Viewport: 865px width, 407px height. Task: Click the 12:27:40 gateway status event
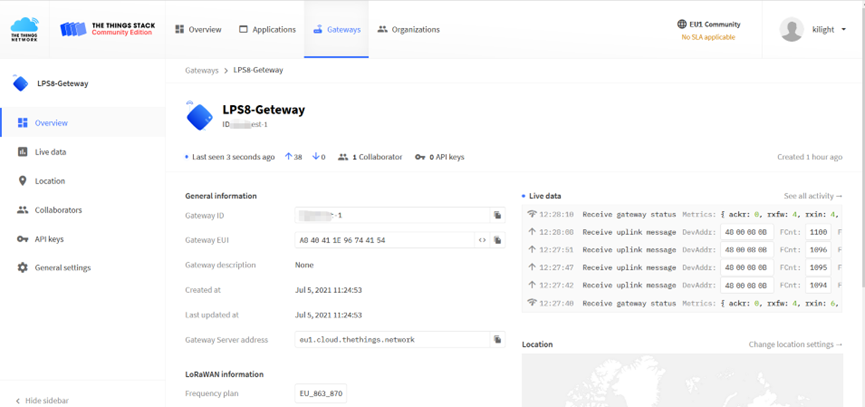[x=682, y=303]
